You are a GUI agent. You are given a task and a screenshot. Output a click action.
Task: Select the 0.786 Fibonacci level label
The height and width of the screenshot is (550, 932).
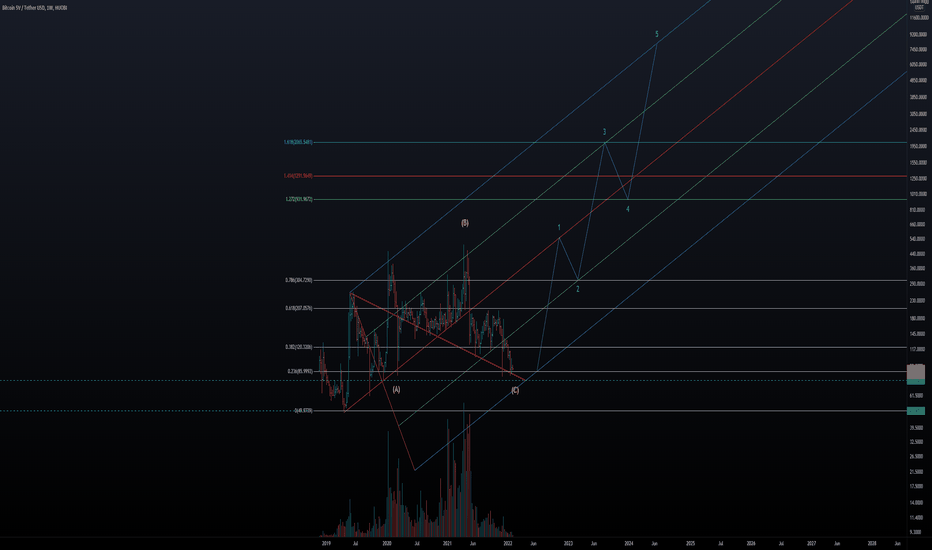click(x=298, y=280)
